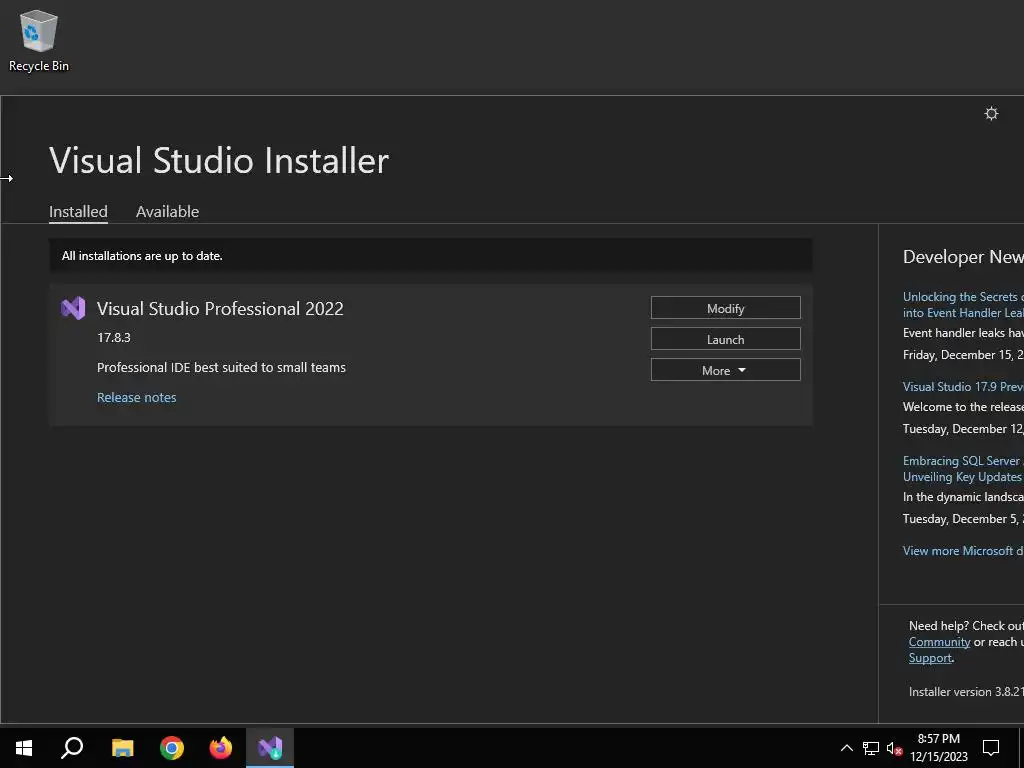Switch to the Installed tab
Viewport: 1024px width, 768px height.
[x=78, y=212]
